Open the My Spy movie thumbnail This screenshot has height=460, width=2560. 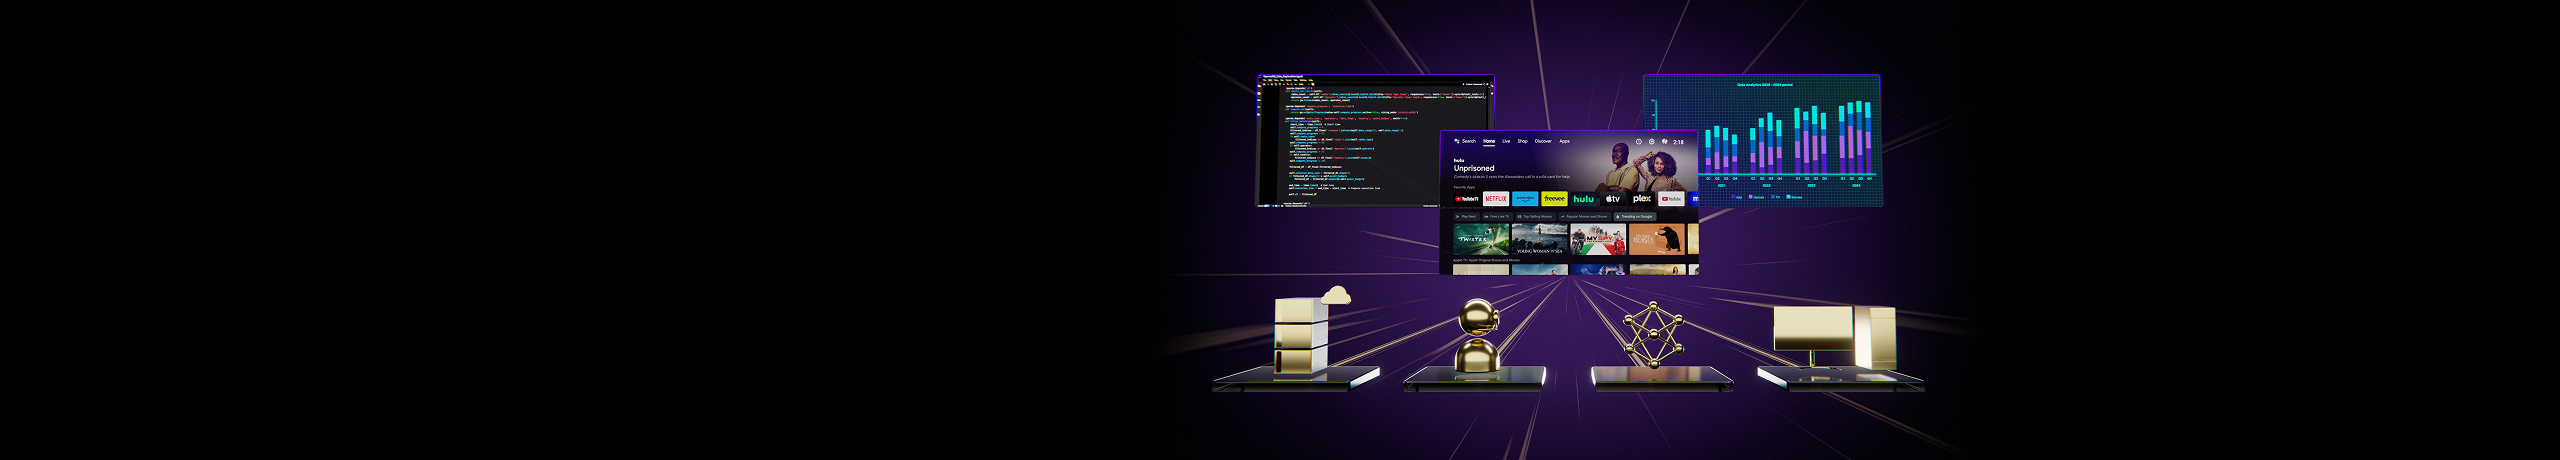1598,239
